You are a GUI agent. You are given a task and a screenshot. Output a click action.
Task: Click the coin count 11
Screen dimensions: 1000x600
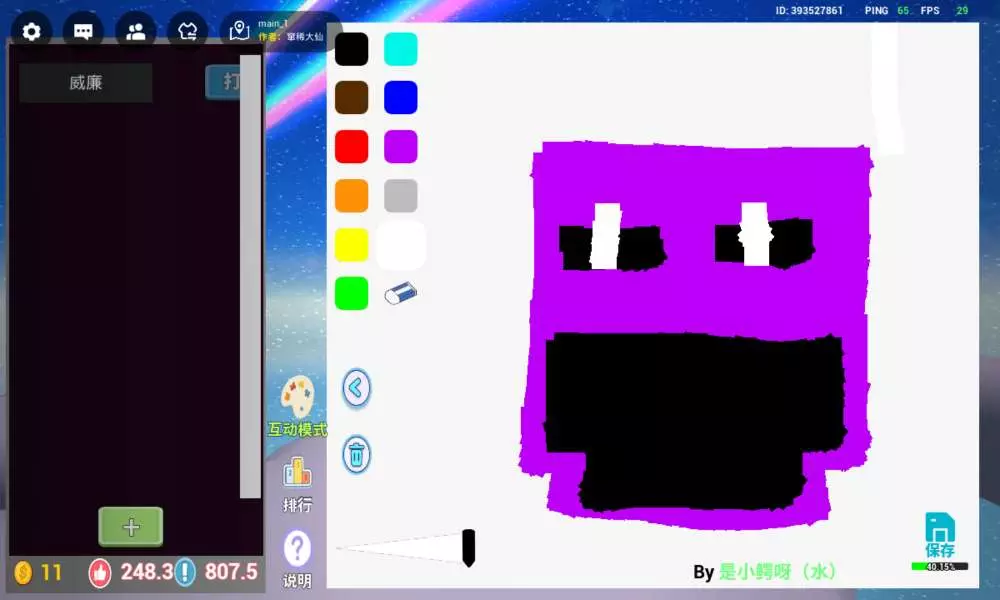(52, 573)
